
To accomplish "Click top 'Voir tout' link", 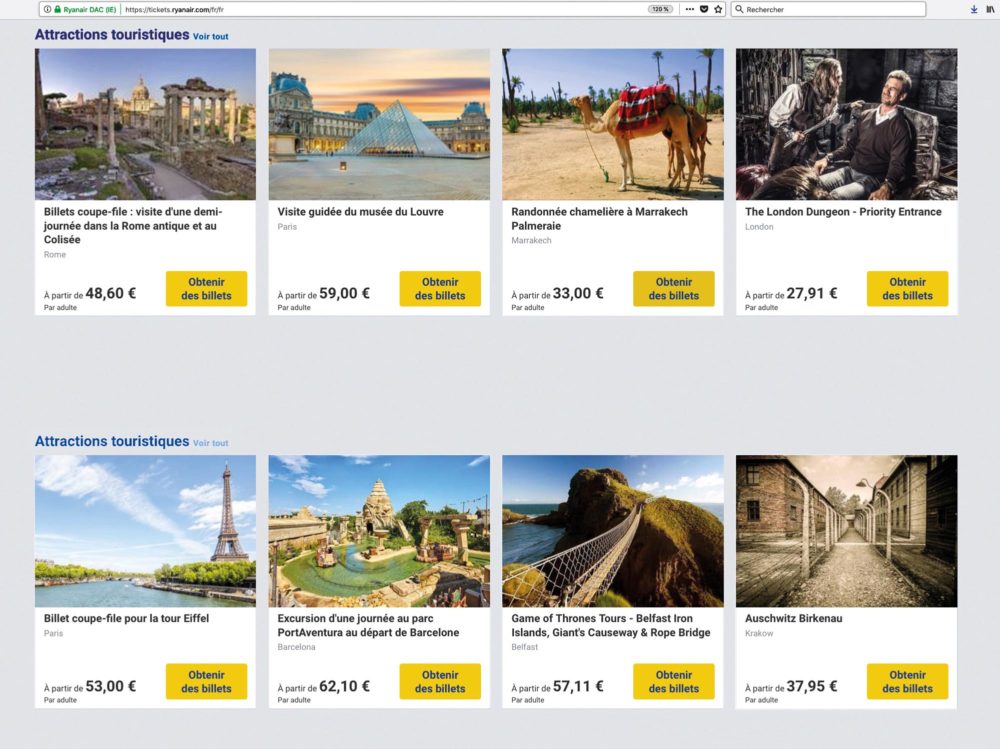I will click(210, 36).
